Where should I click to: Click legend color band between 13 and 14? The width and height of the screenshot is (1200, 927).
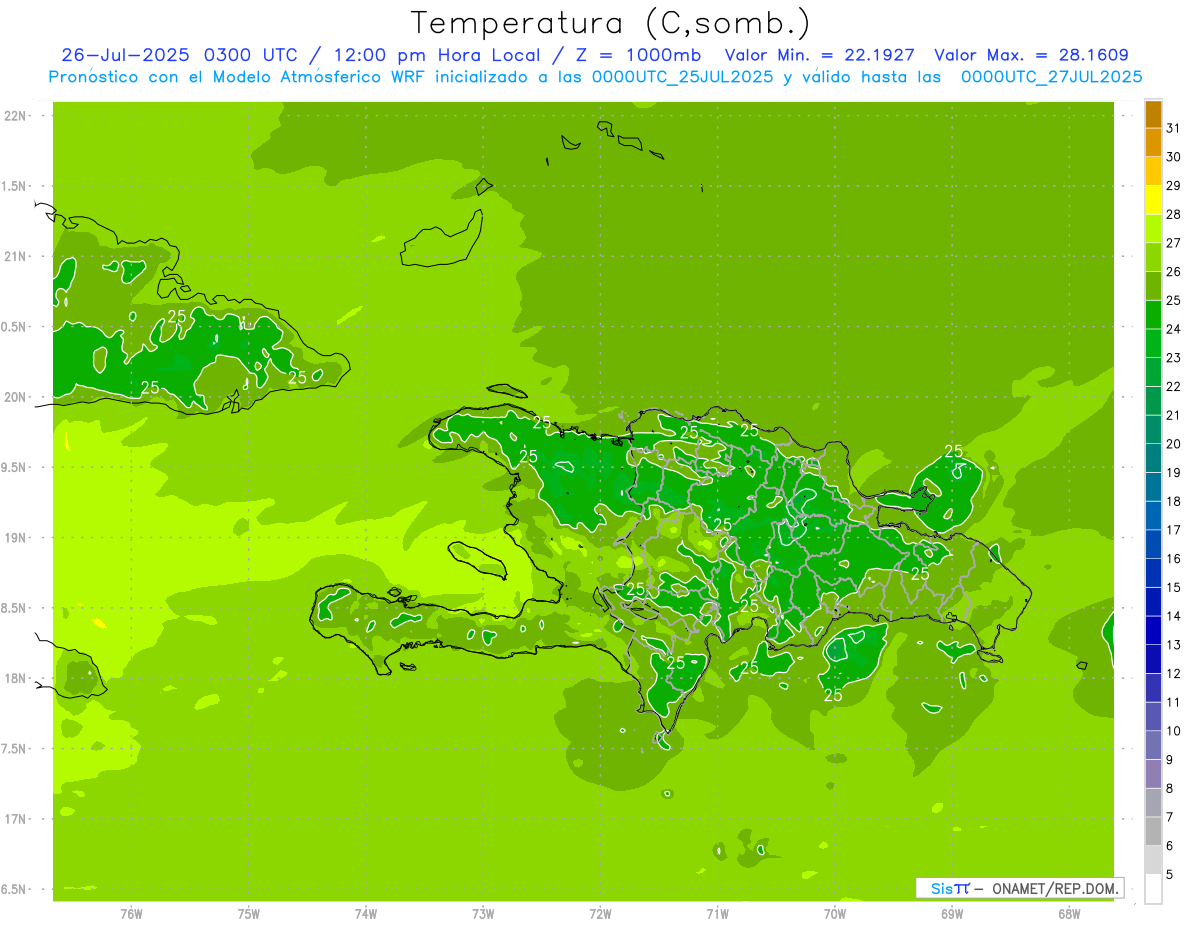[x=1153, y=631]
